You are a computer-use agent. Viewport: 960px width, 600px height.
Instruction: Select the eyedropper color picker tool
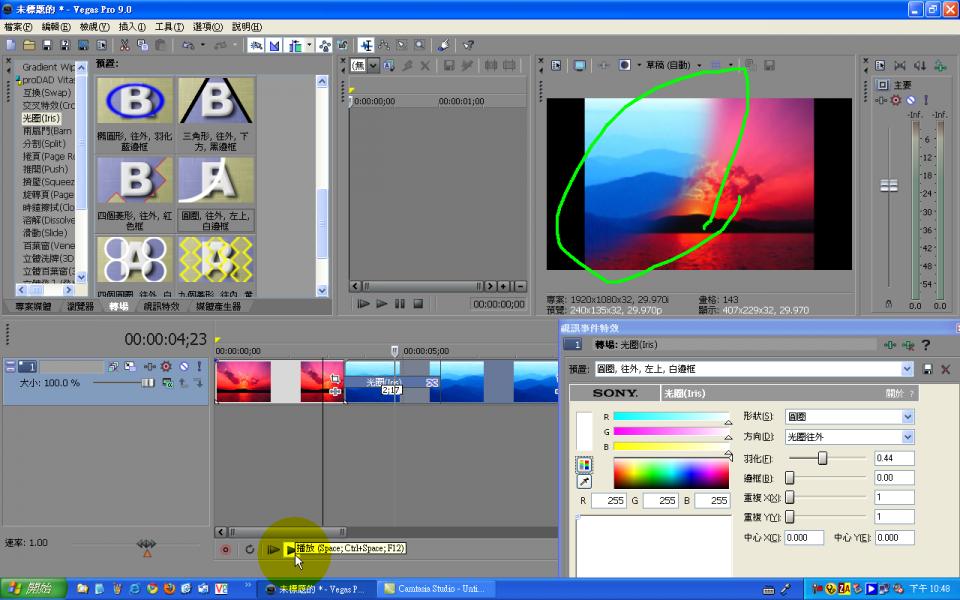[x=584, y=482]
